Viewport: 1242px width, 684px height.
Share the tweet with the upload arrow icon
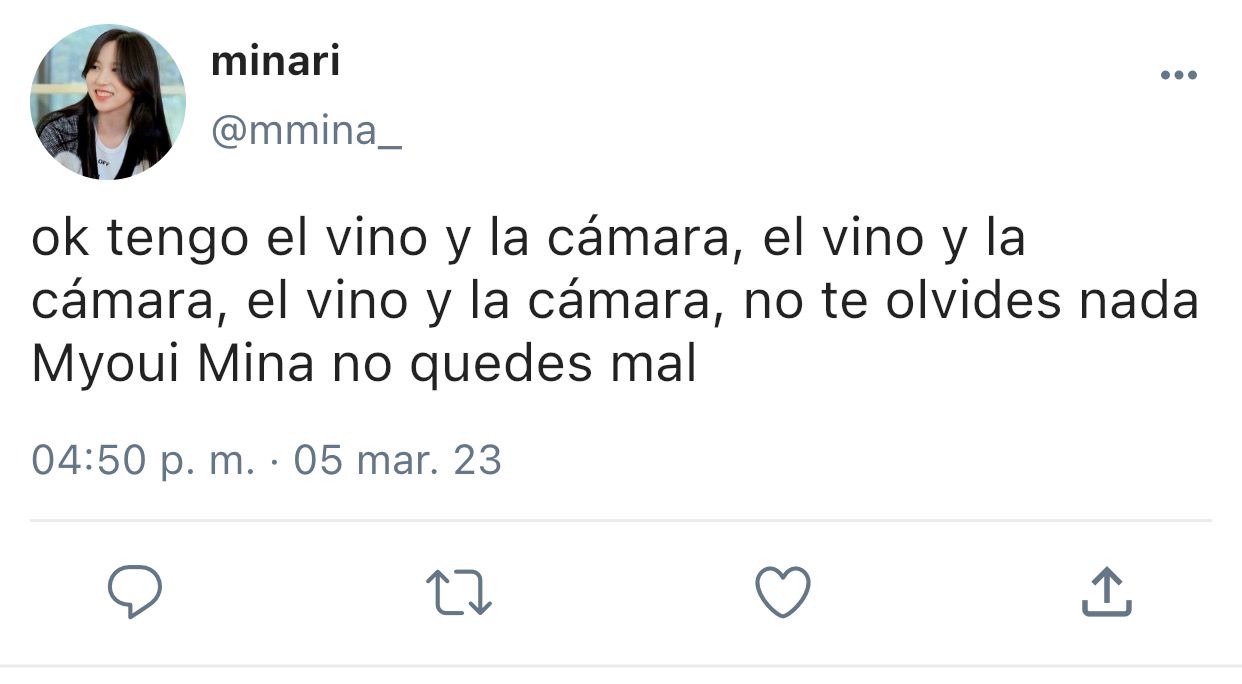(1107, 592)
